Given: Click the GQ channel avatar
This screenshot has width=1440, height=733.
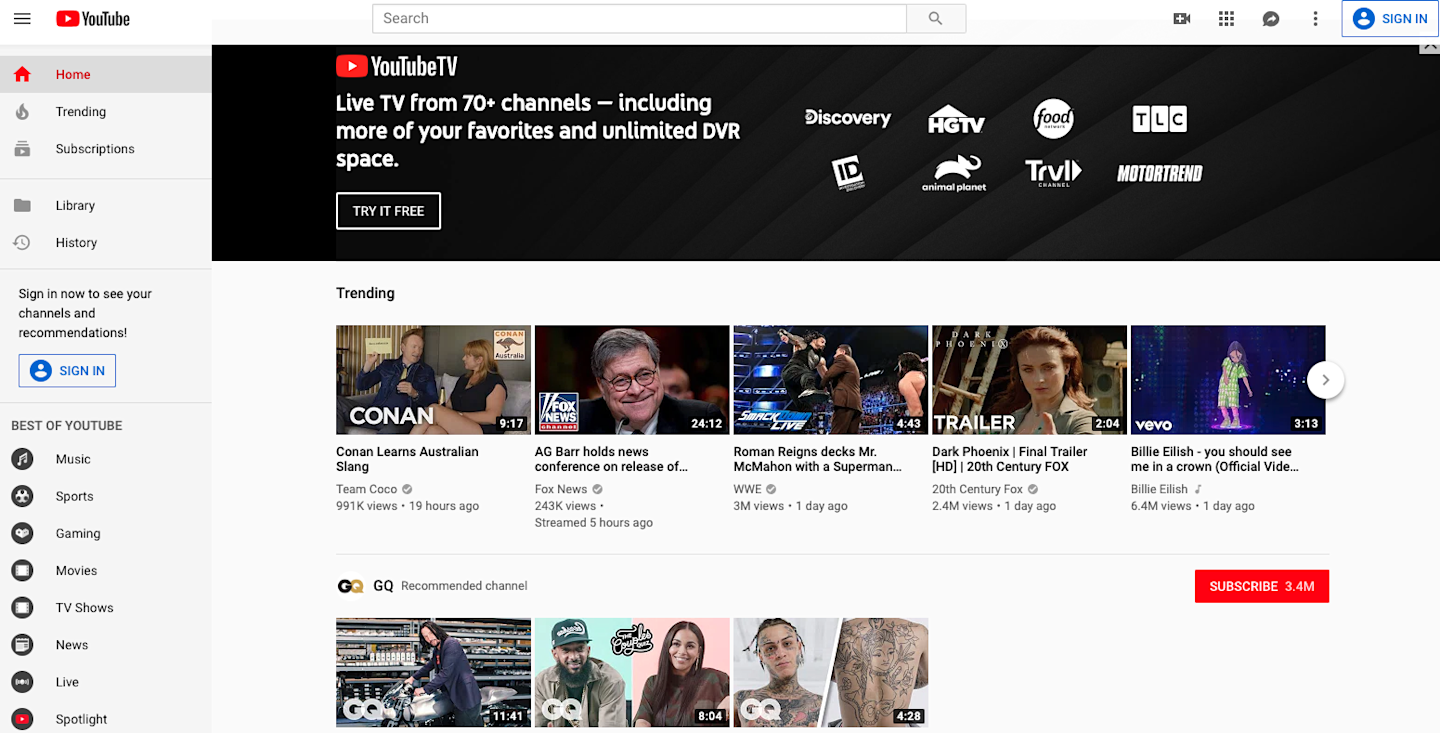Looking at the screenshot, I should (x=350, y=586).
